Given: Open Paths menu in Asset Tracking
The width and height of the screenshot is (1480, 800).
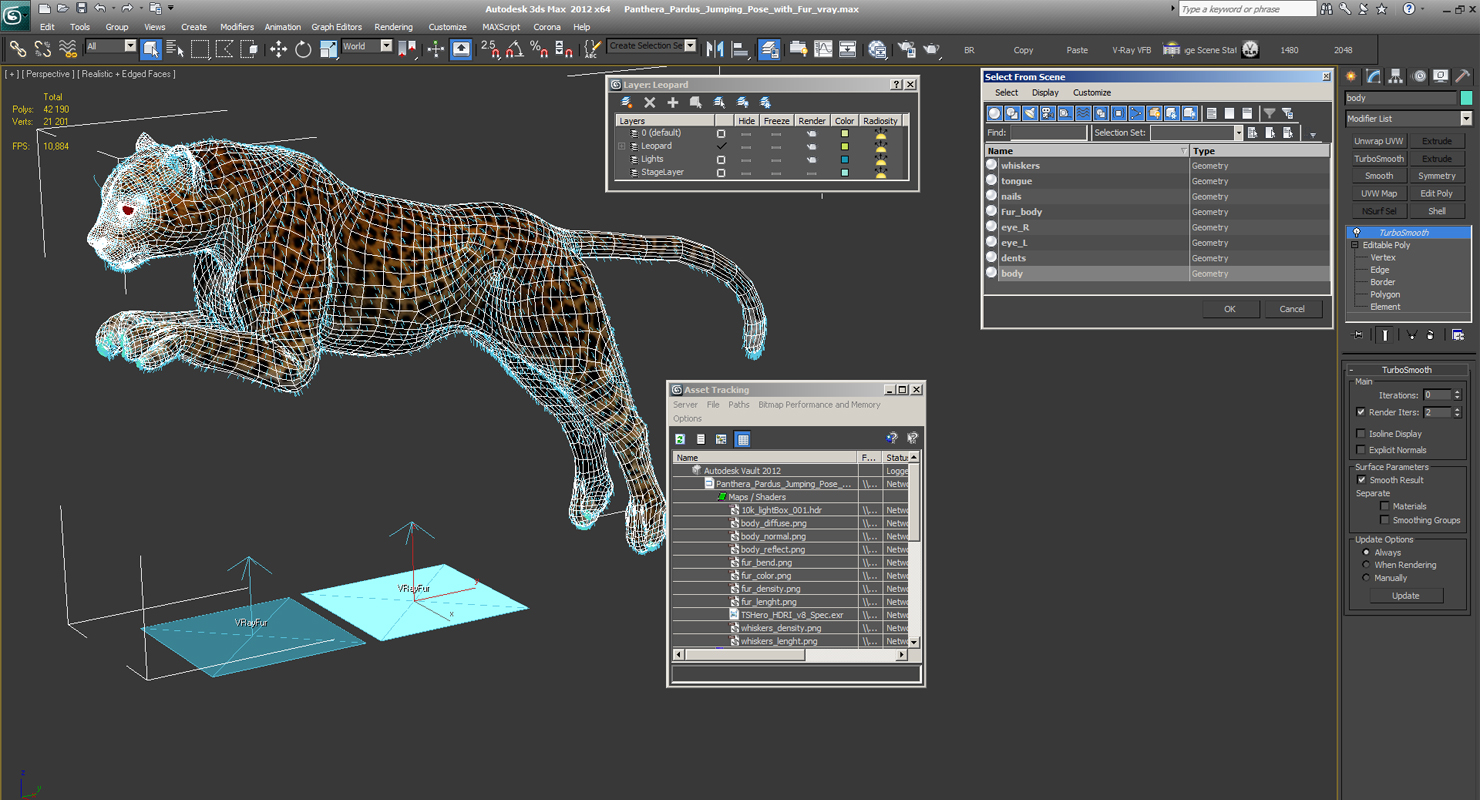Looking at the screenshot, I should 738,405.
